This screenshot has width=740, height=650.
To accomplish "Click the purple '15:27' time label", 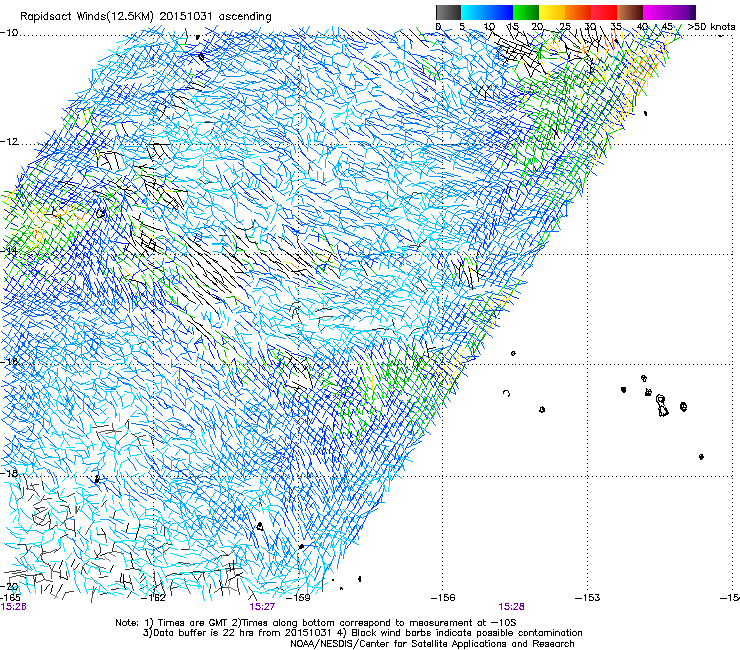I will tap(262, 607).
